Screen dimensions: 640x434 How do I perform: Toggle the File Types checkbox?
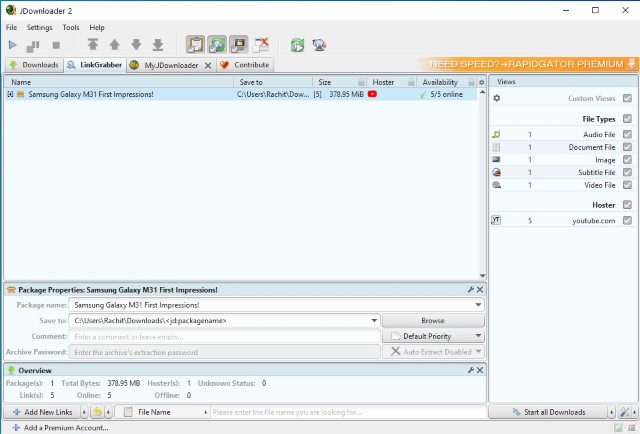click(x=627, y=118)
